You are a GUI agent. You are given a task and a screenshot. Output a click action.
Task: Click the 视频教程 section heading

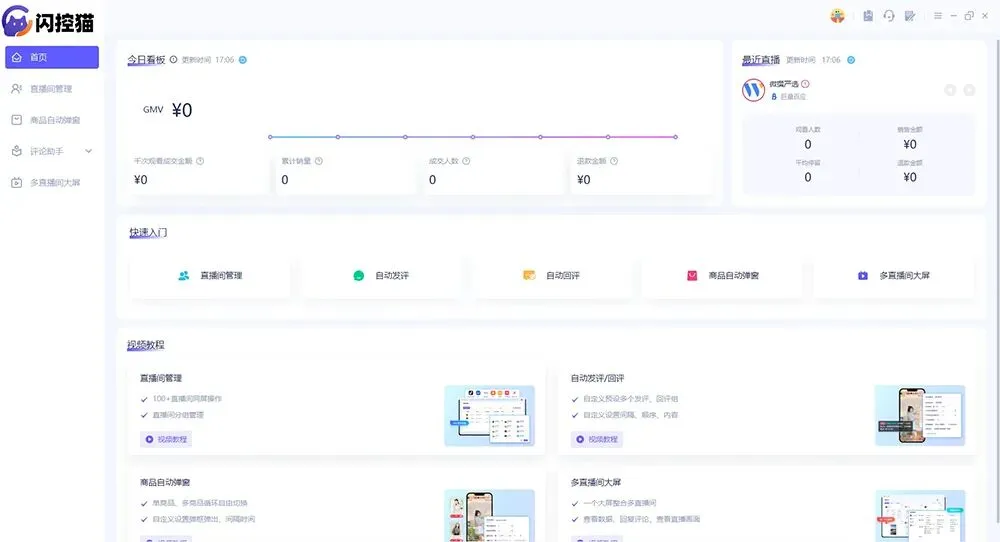[145, 345]
